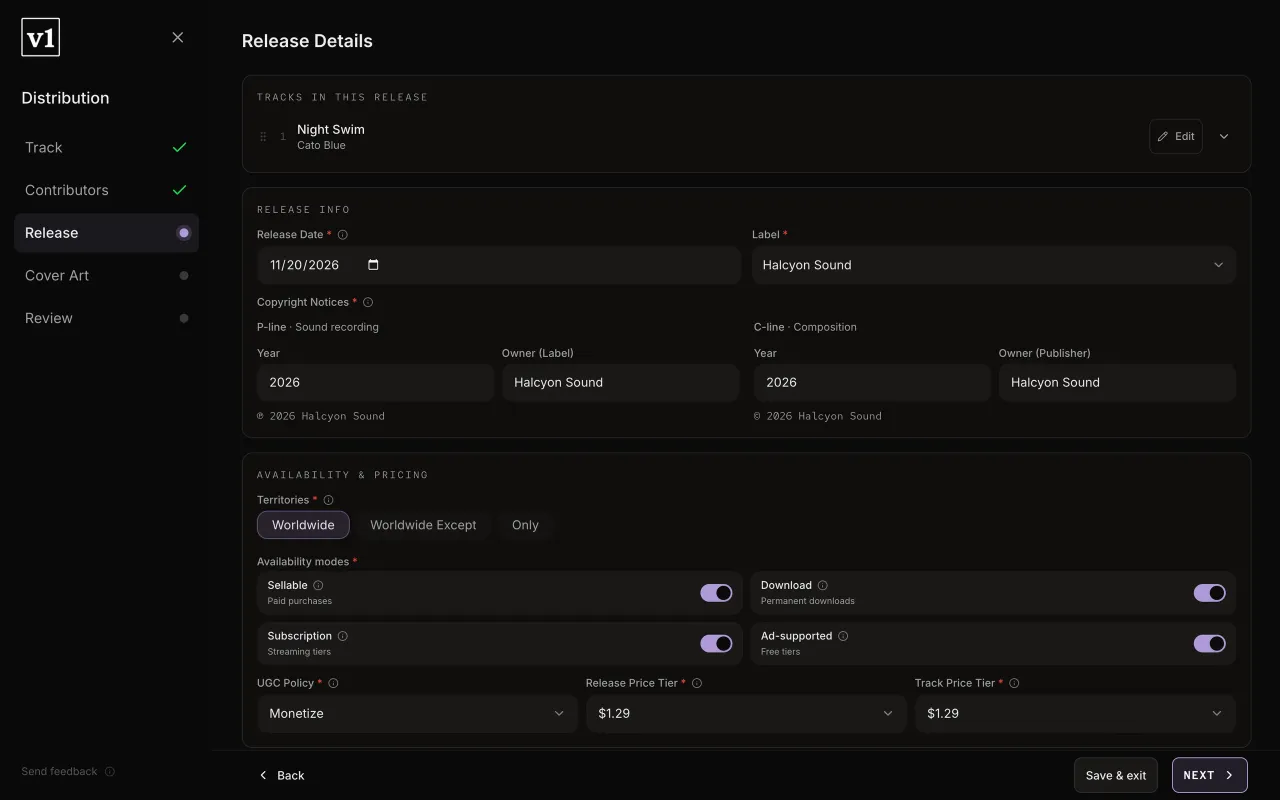The height and width of the screenshot is (800, 1280).
Task: Click the v1 logo icon
Action: (x=40, y=38)
